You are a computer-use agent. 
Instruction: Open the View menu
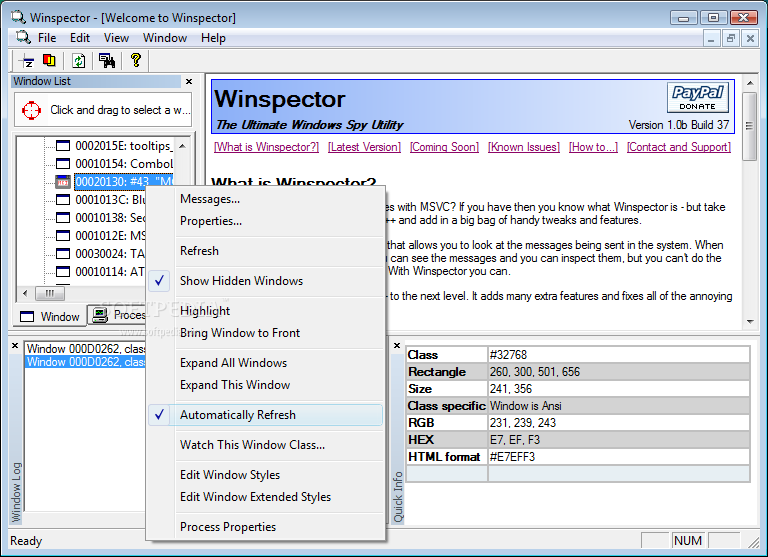116,38
